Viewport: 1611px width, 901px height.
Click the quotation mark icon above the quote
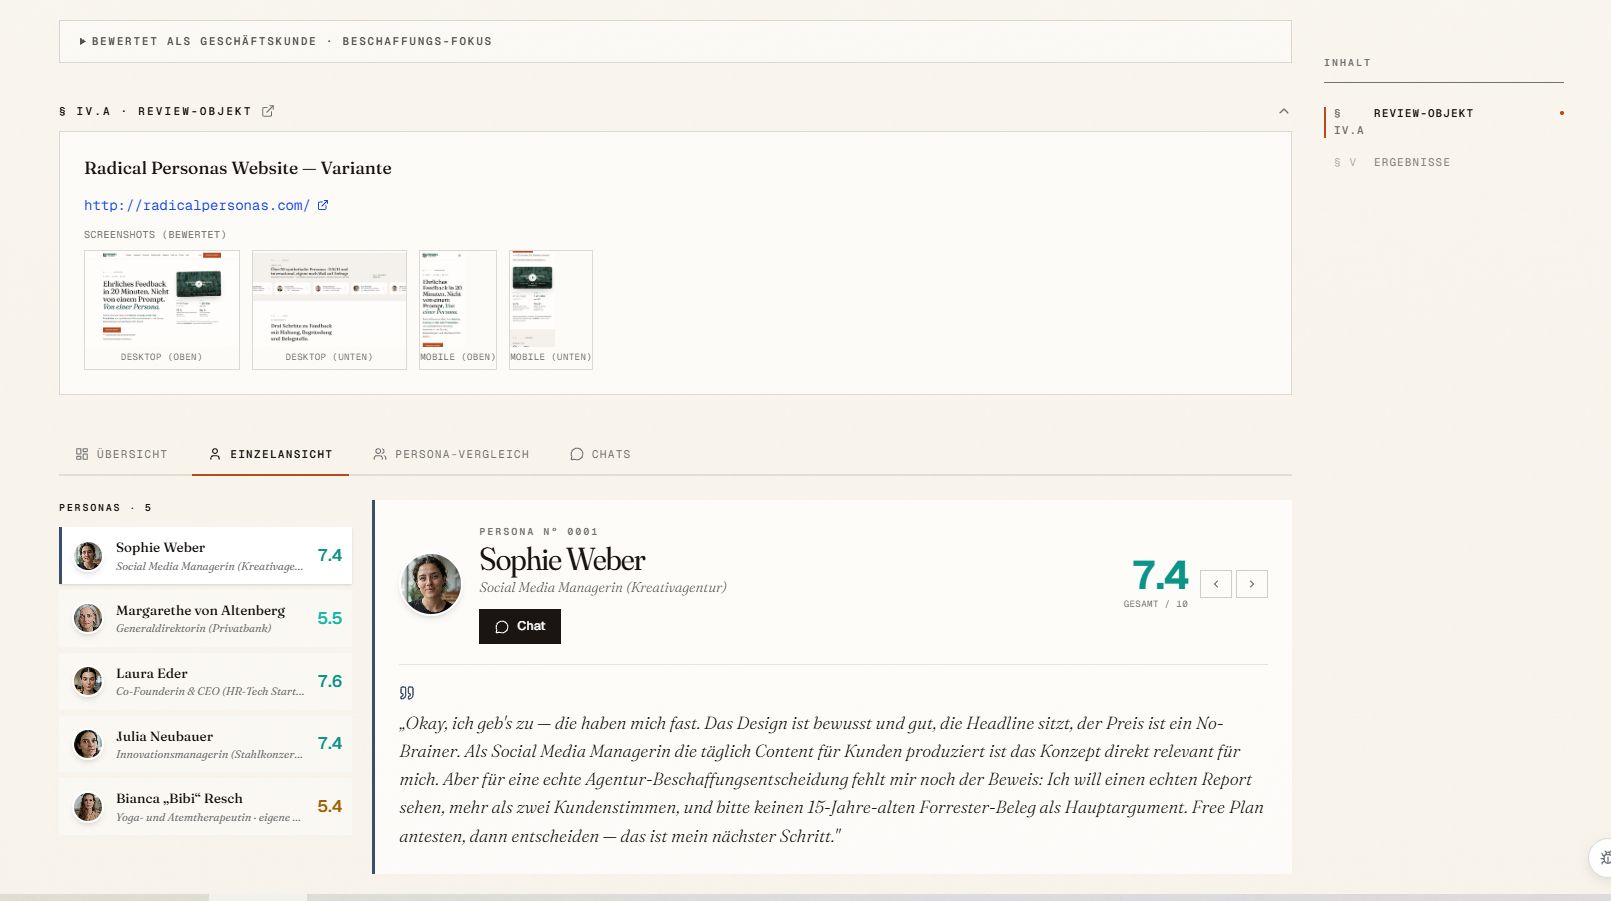click(407, 692)
